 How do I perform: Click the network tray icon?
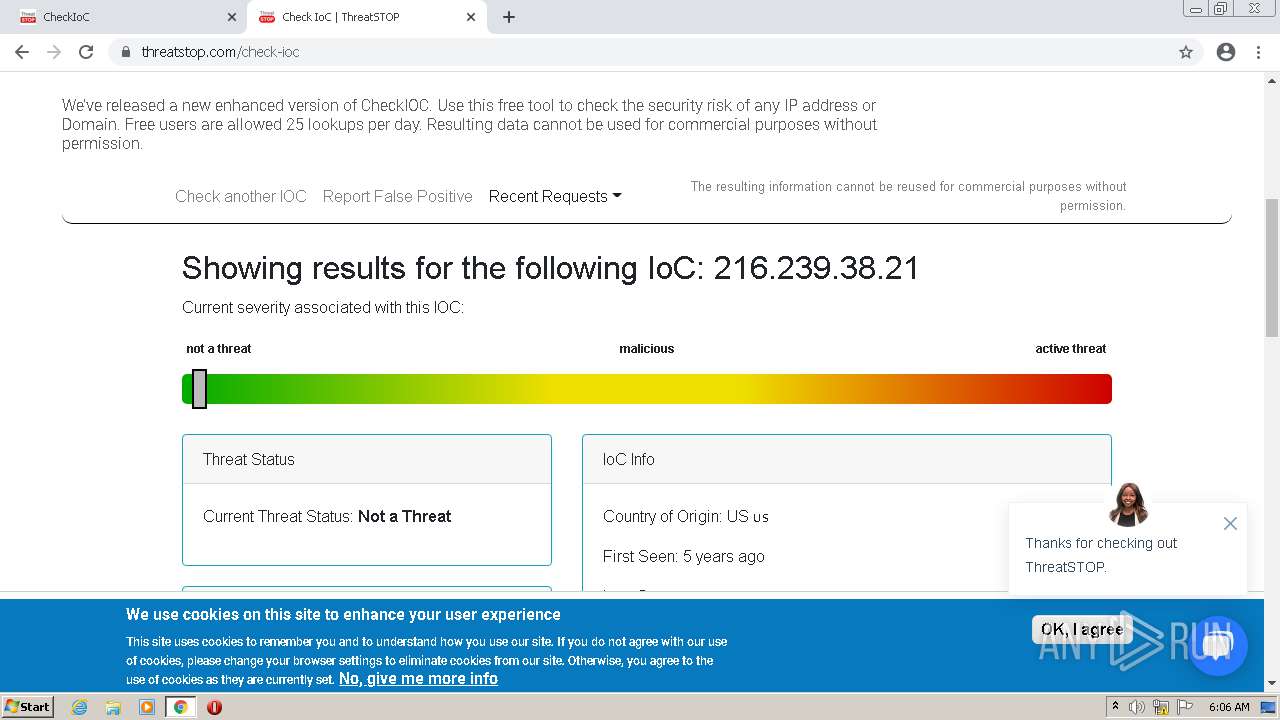point(1161,707)
